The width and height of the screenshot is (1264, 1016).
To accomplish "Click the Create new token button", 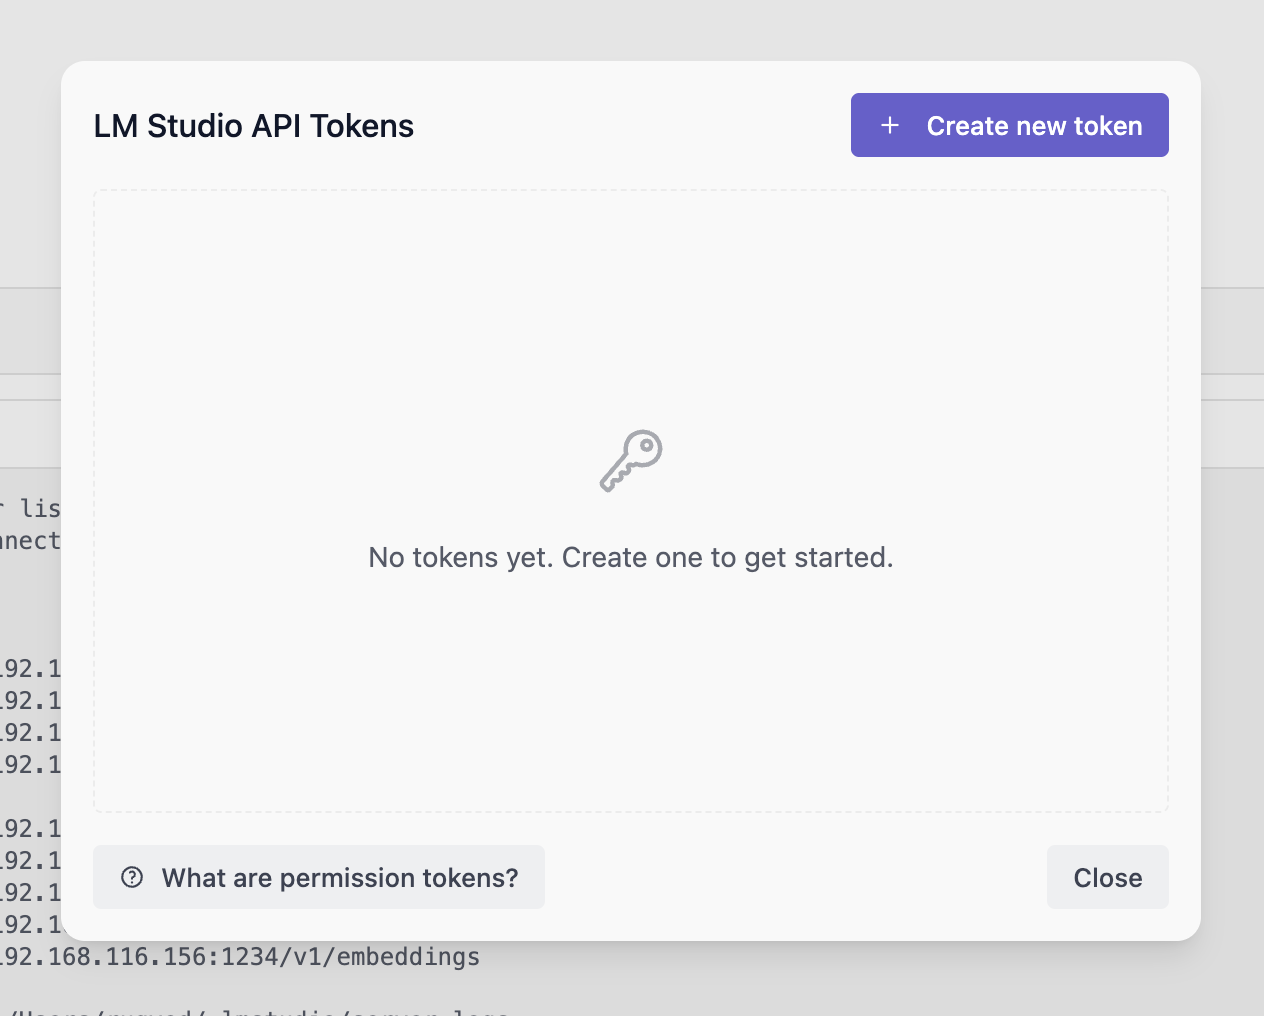I will (1009, 125).
